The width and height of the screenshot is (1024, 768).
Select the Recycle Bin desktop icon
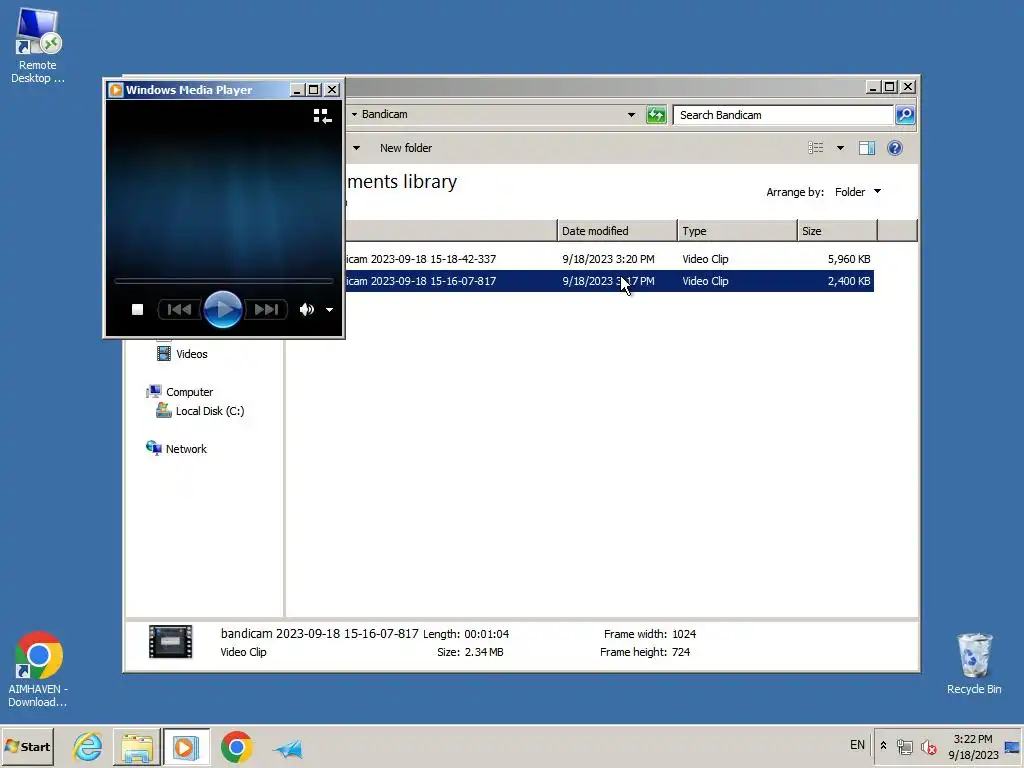(x=974, y=664)
